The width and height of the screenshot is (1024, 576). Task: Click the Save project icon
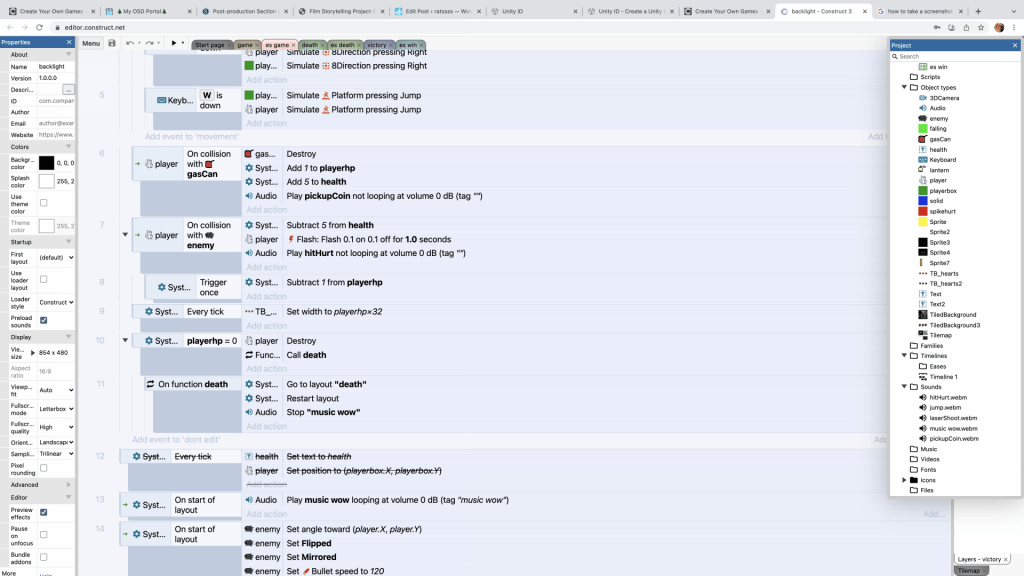pos(112,43)
